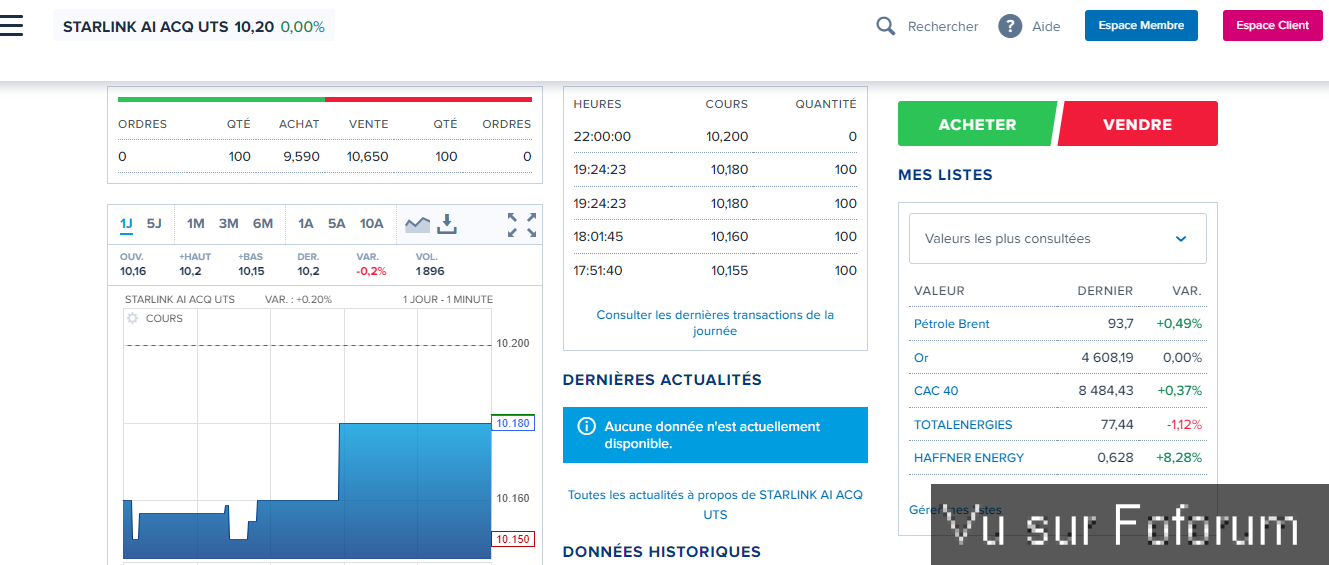Select the 10A chart period

(372, 224)
